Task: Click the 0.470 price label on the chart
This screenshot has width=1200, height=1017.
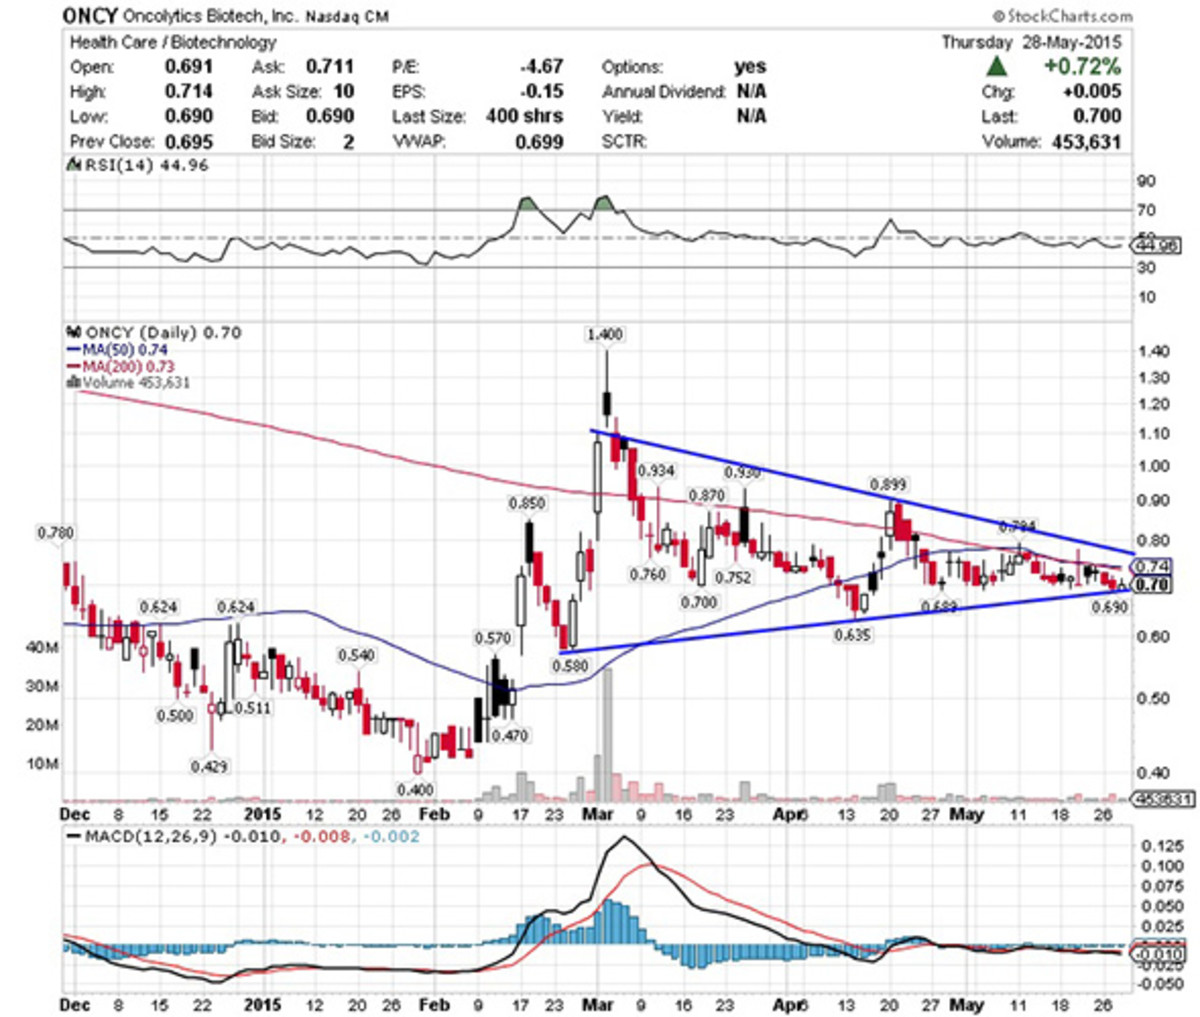Action: (x=509, y=735)
